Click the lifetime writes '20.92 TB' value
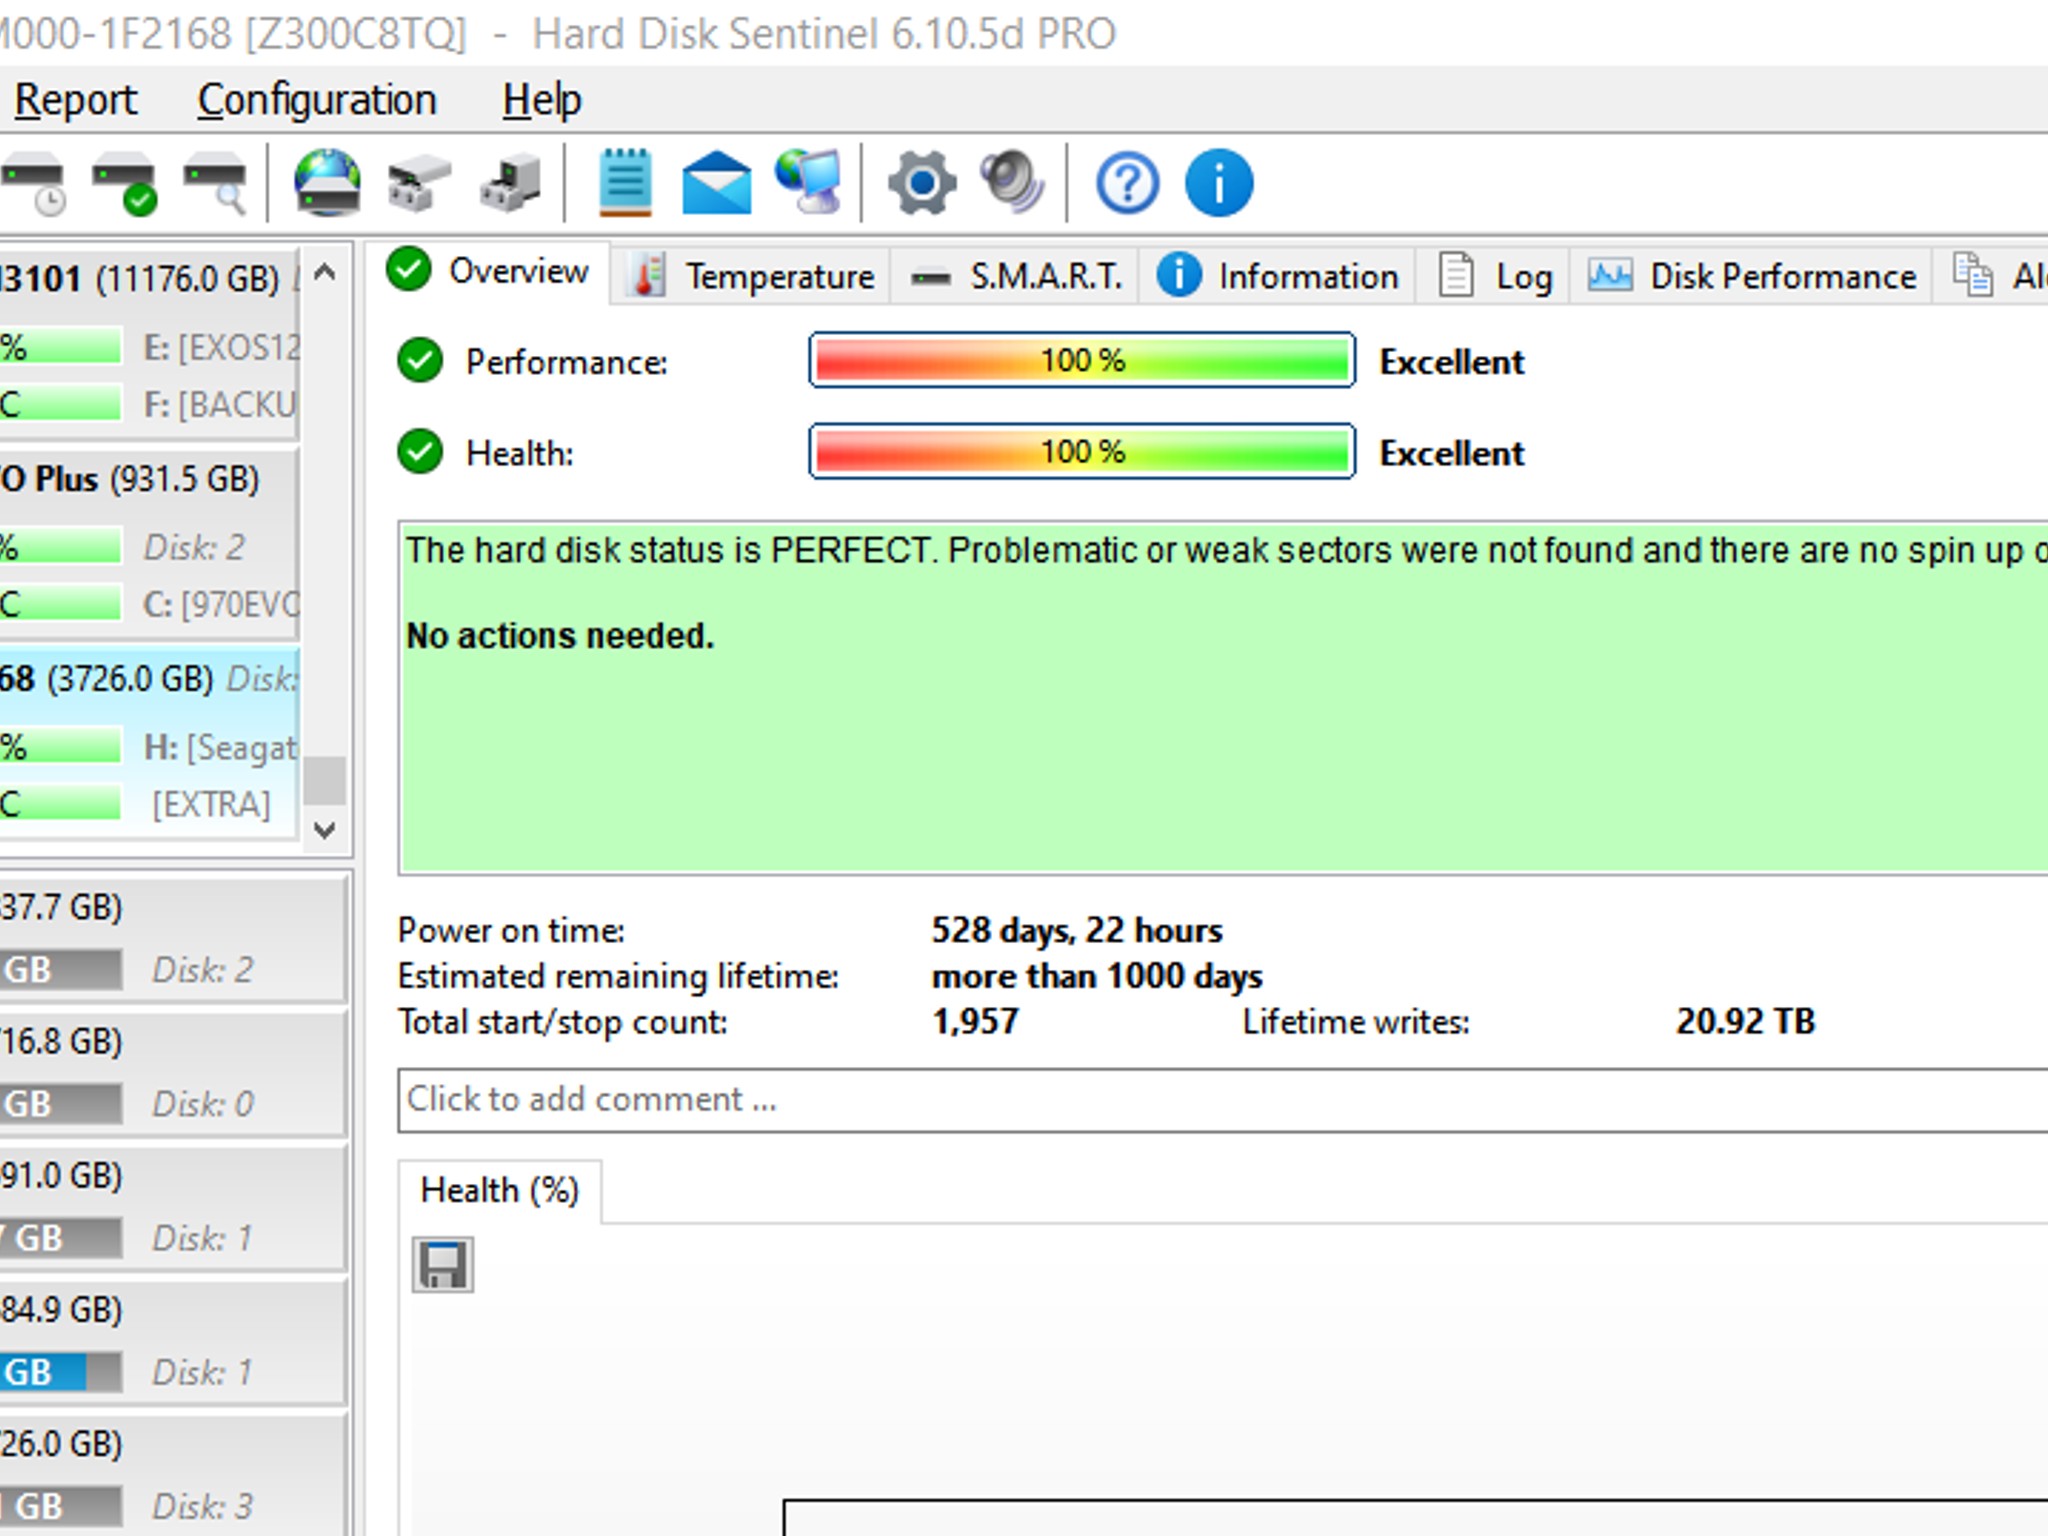Screen dimensions: 2048x1536 [x=1745, y=1022]
